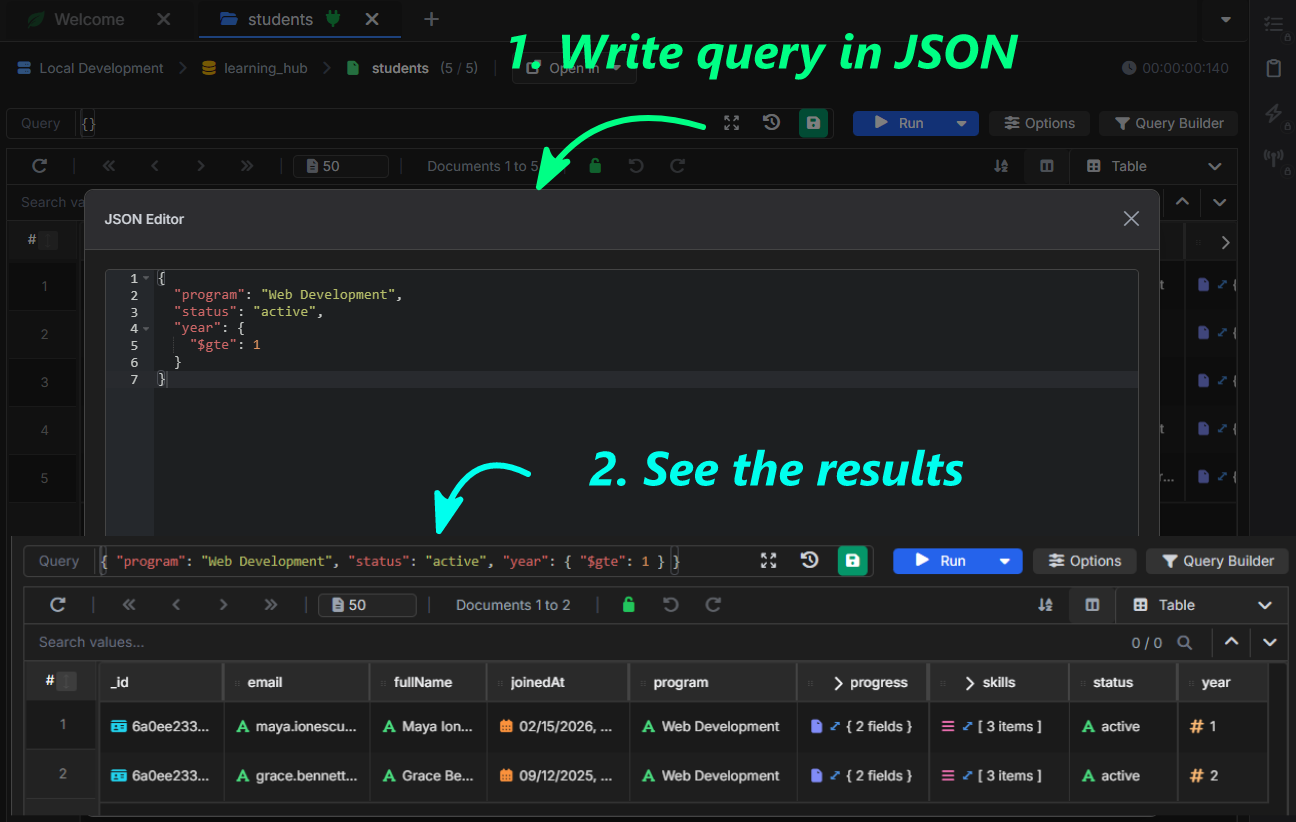The image size is (1296, 822).
Task: Click the redo icon in the Documents 1 to 2 toolbar
Action: tap(713, 605)
